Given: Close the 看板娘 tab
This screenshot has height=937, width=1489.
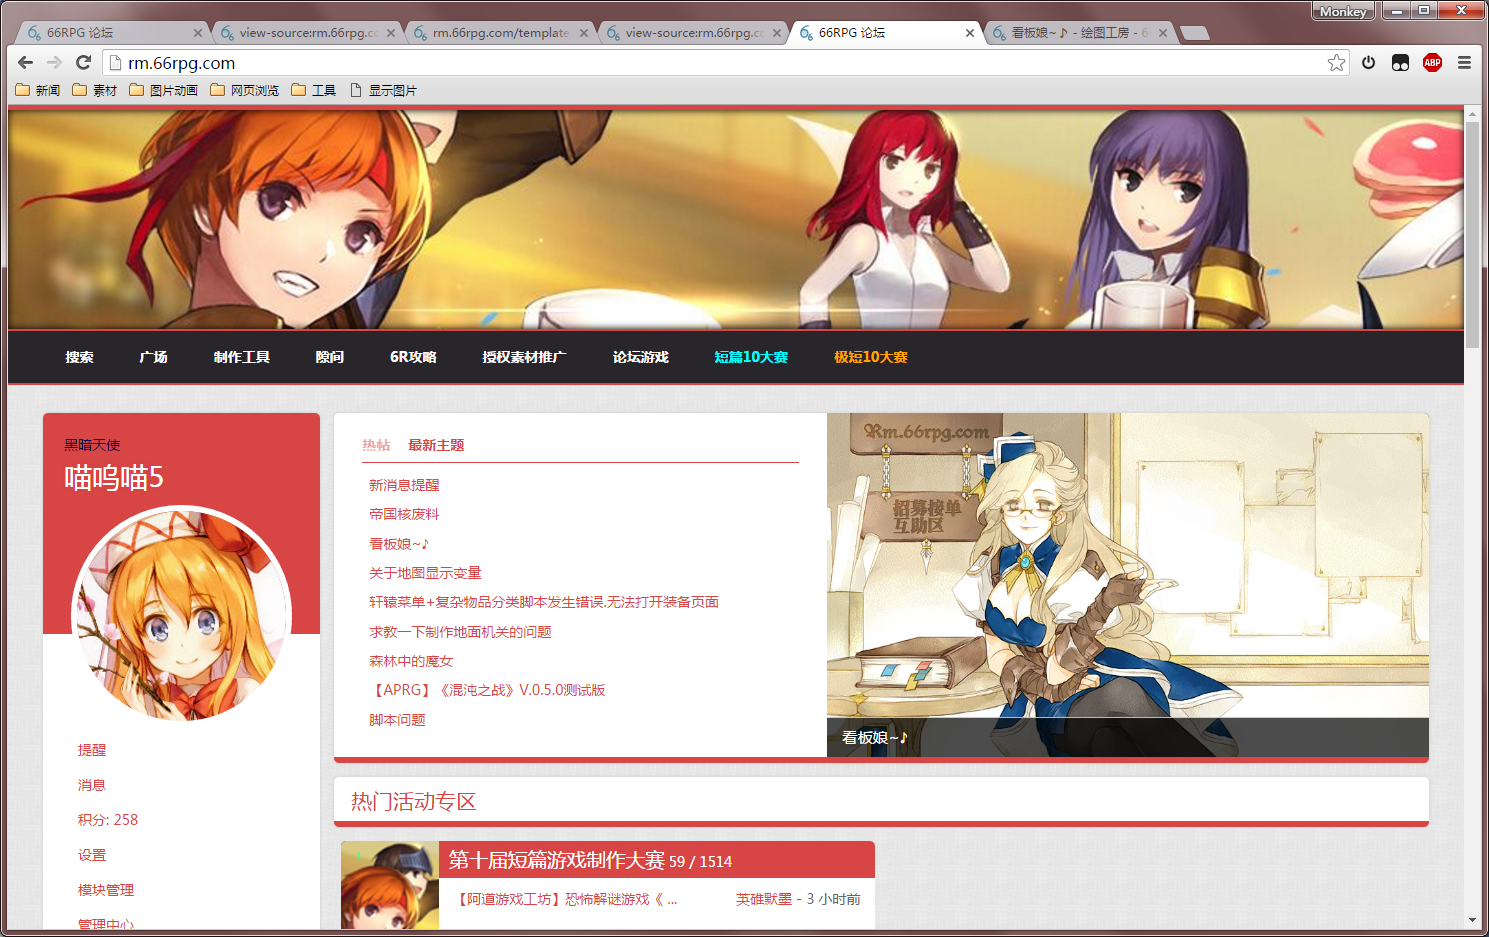Looking at the screenshot, I should tap(1162, 33).
